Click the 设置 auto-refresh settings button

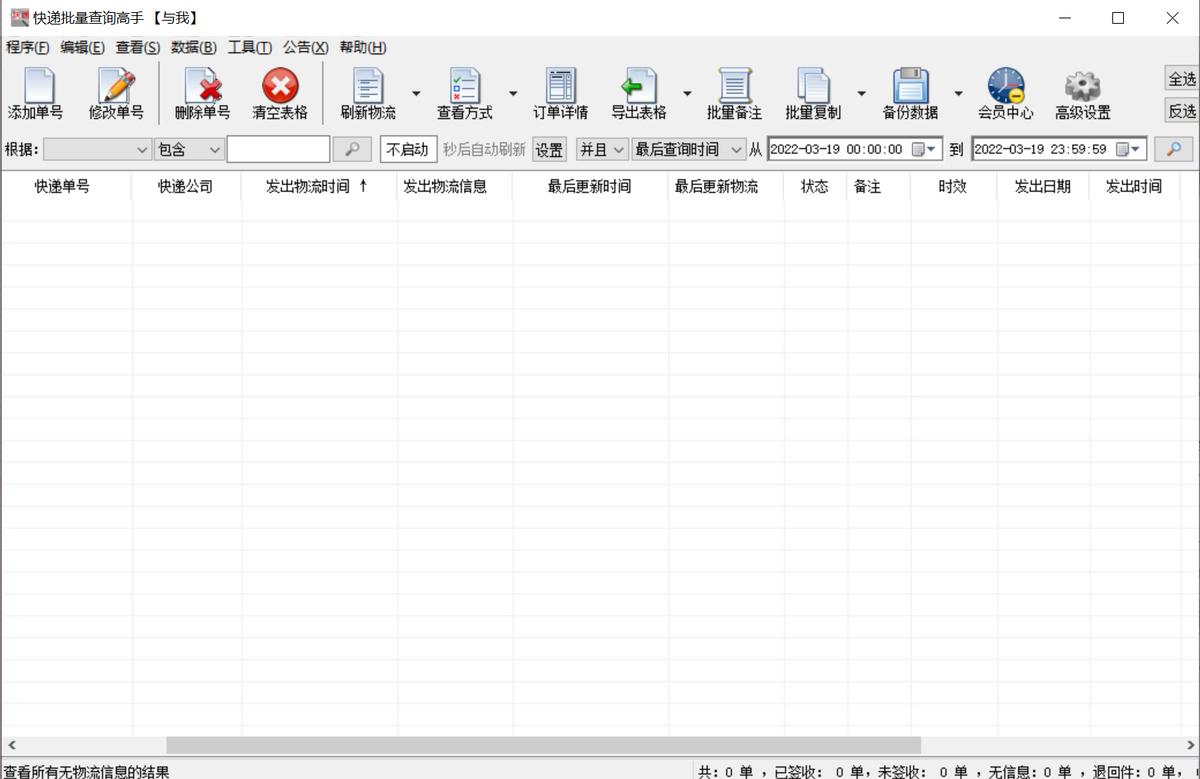pos(549,149)
